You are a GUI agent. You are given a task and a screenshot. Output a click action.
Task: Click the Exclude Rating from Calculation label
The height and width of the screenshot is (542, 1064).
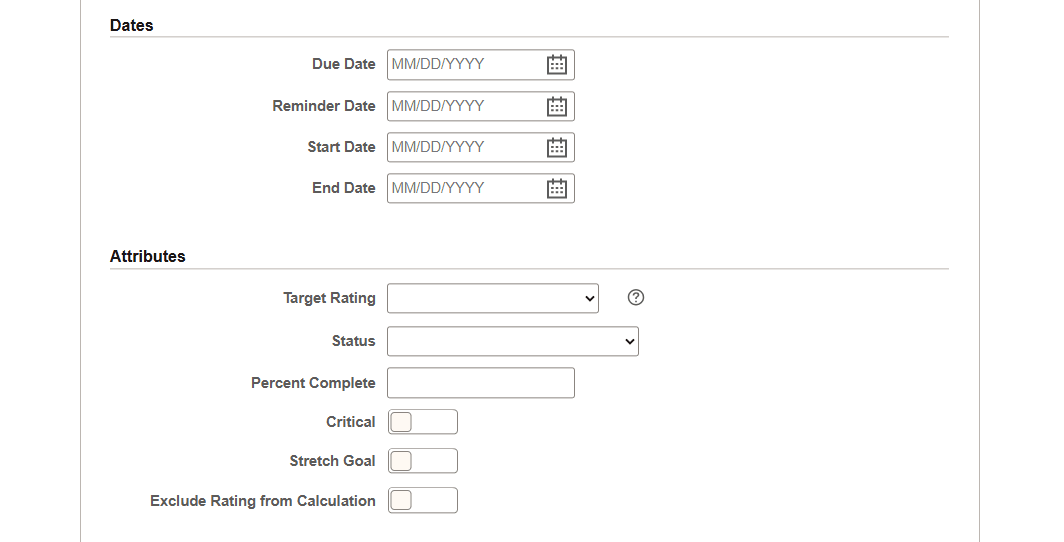coord(262,501)
